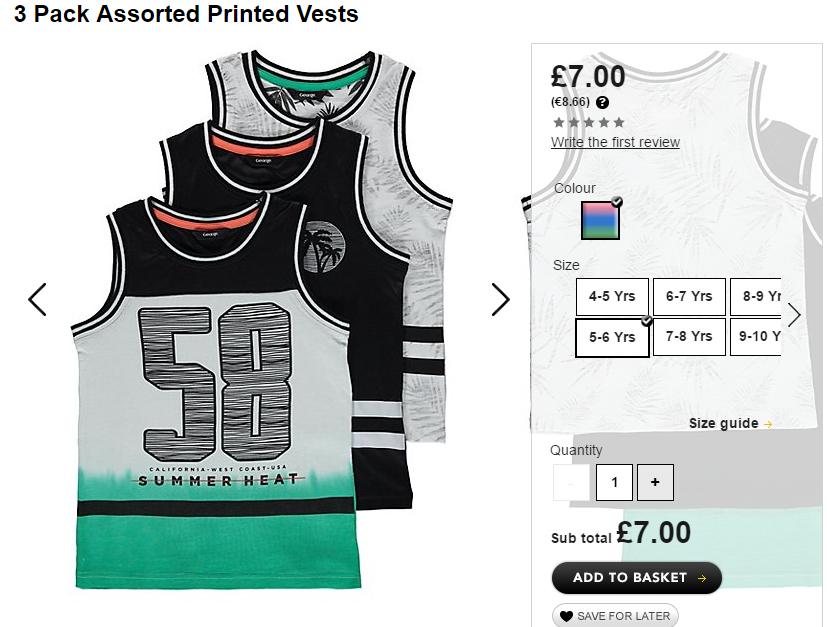
Task: Click the arrow icon beside Size guide
Action: coord(768,424)
